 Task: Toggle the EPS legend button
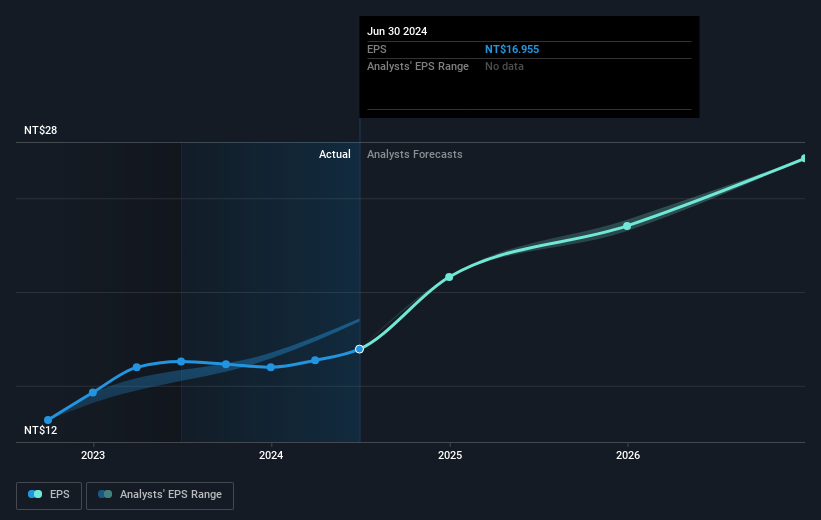coord(49,495)
